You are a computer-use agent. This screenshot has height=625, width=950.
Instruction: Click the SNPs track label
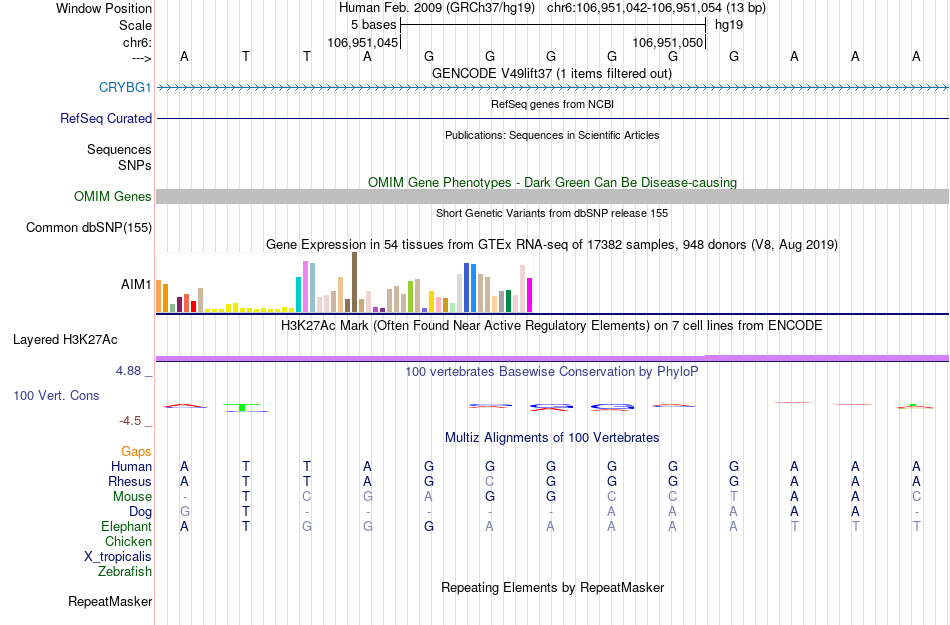[x=135, y=165]
